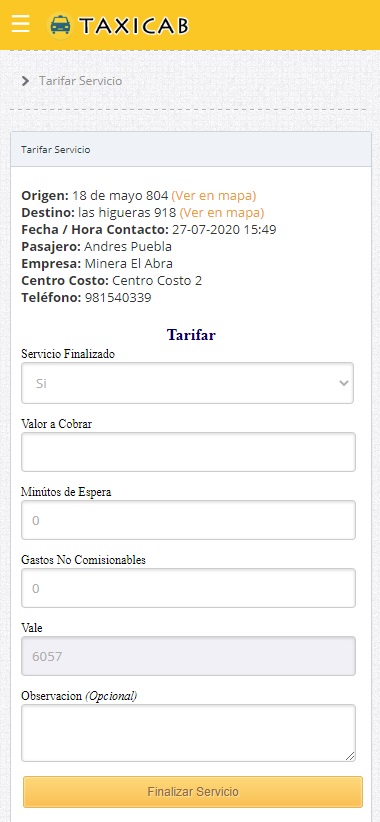This screenshot has width=380, height=822.
Task: Select the Gastos No Comisionables field
Action: click(x=188, y=588)
